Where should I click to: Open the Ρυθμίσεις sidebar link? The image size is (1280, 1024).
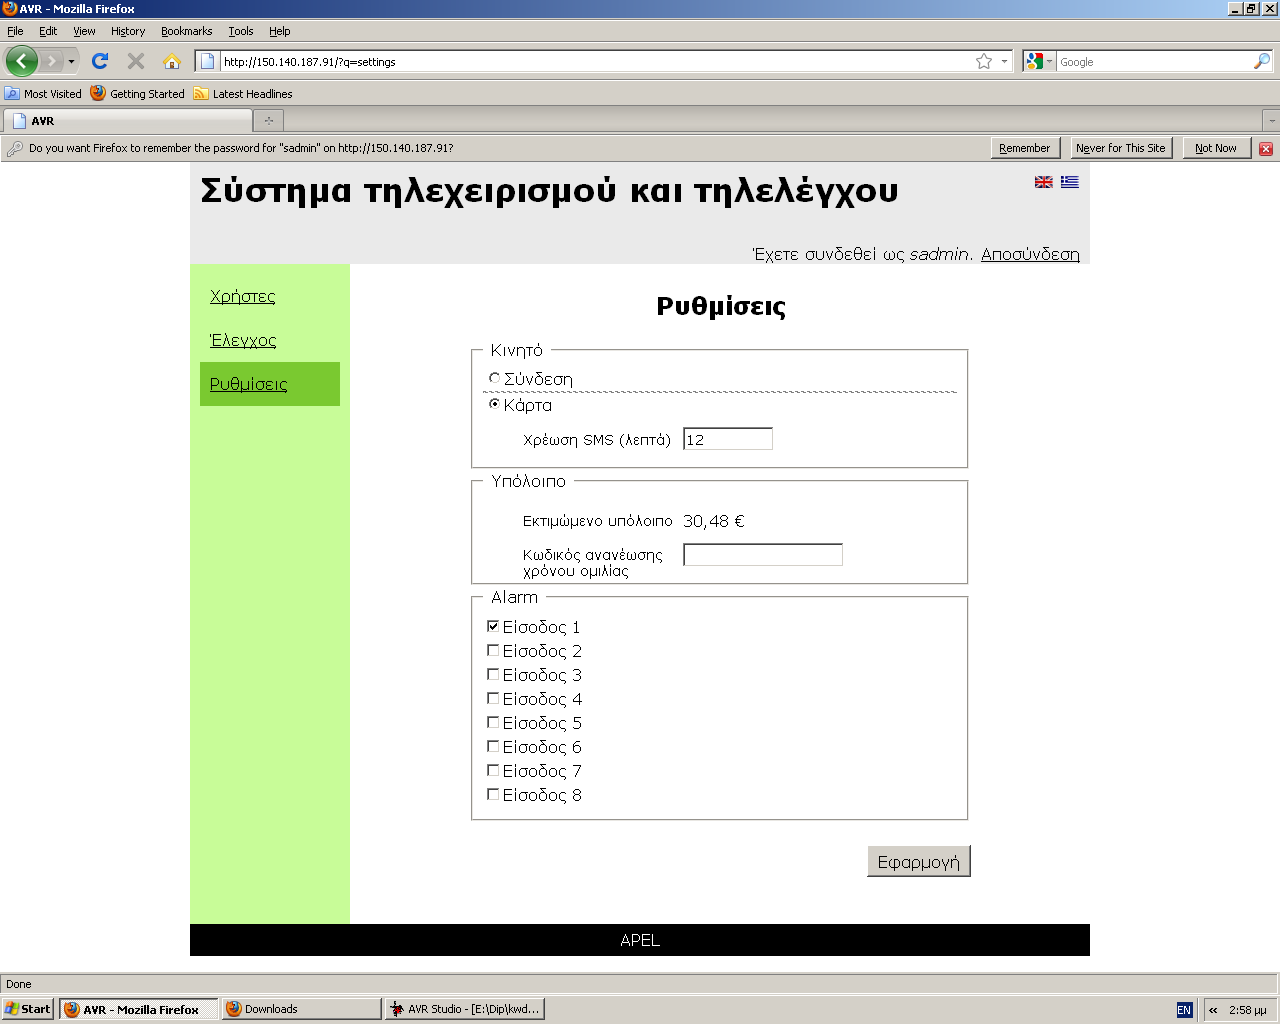(249, 384)
